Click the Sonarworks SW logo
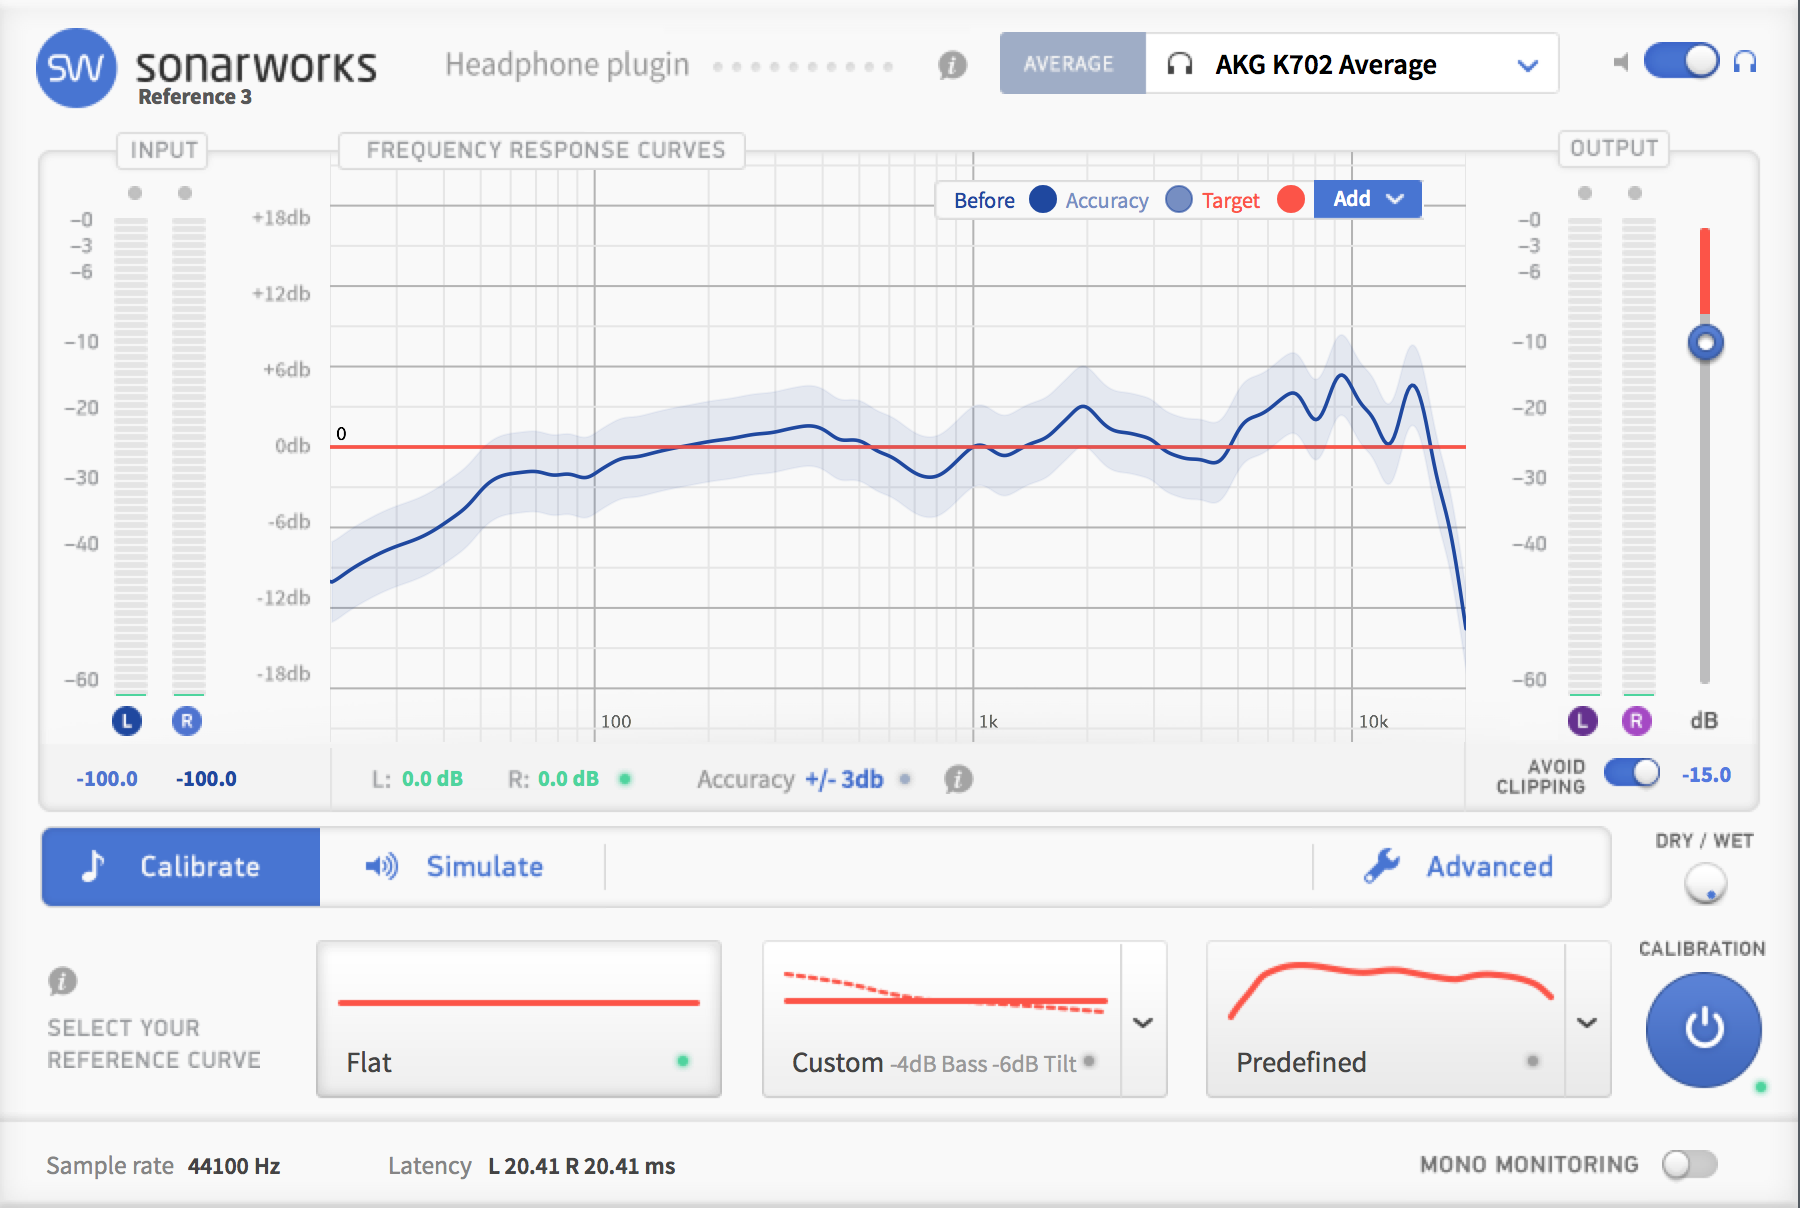 76,68
